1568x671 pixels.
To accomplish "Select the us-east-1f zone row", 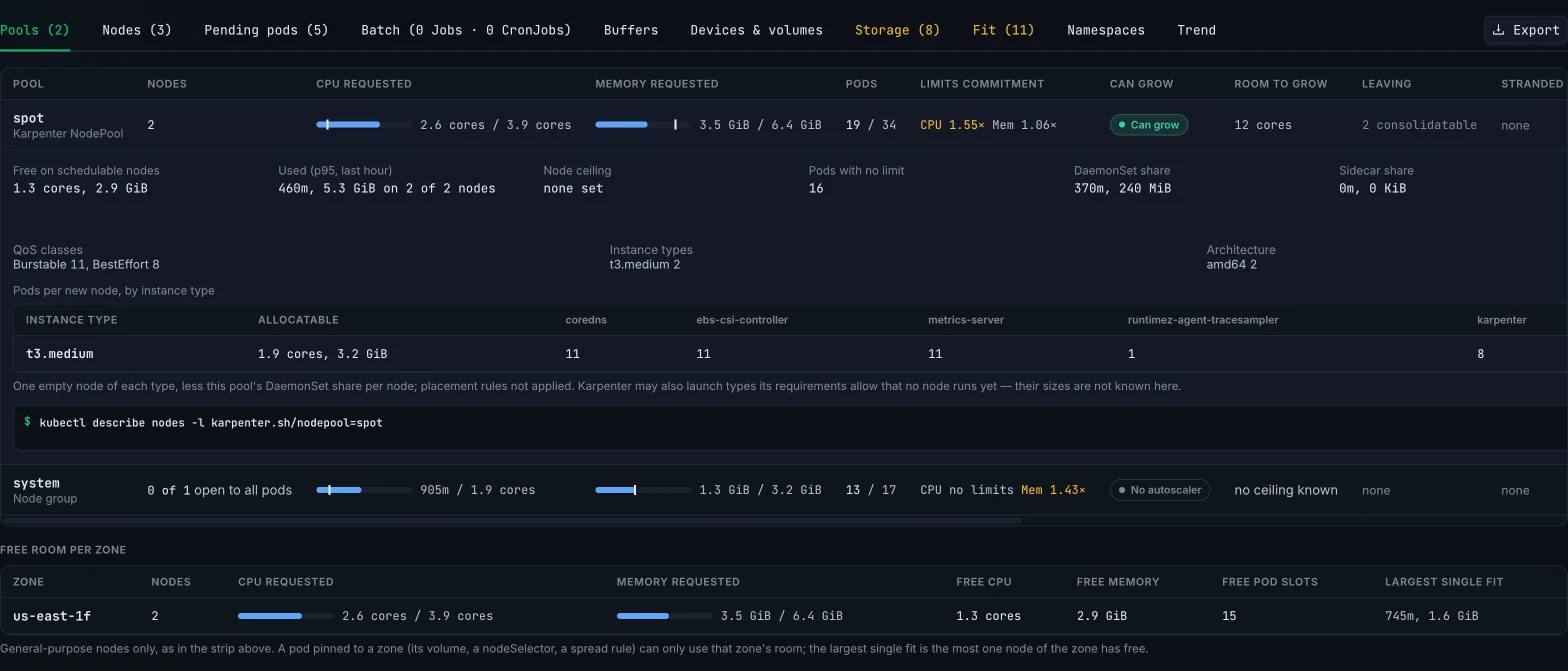I will click(x=782, y=616).
